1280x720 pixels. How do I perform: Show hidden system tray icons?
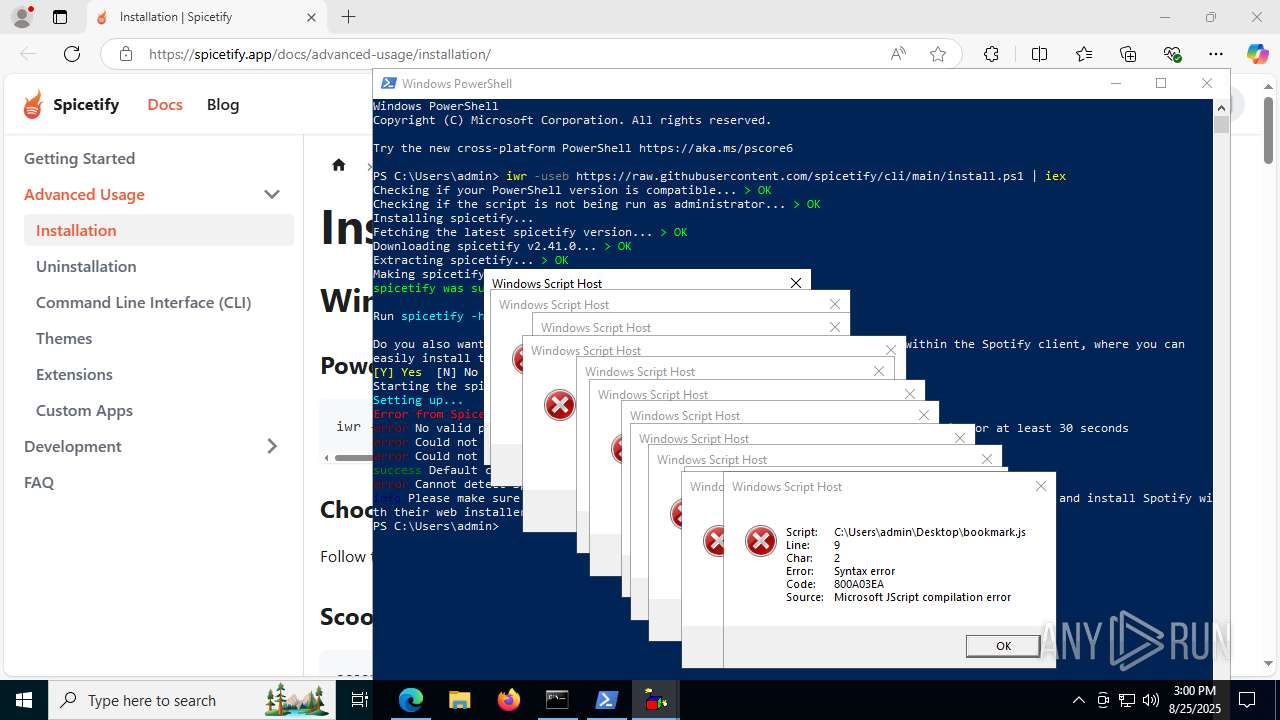[x=1078, y=700]
